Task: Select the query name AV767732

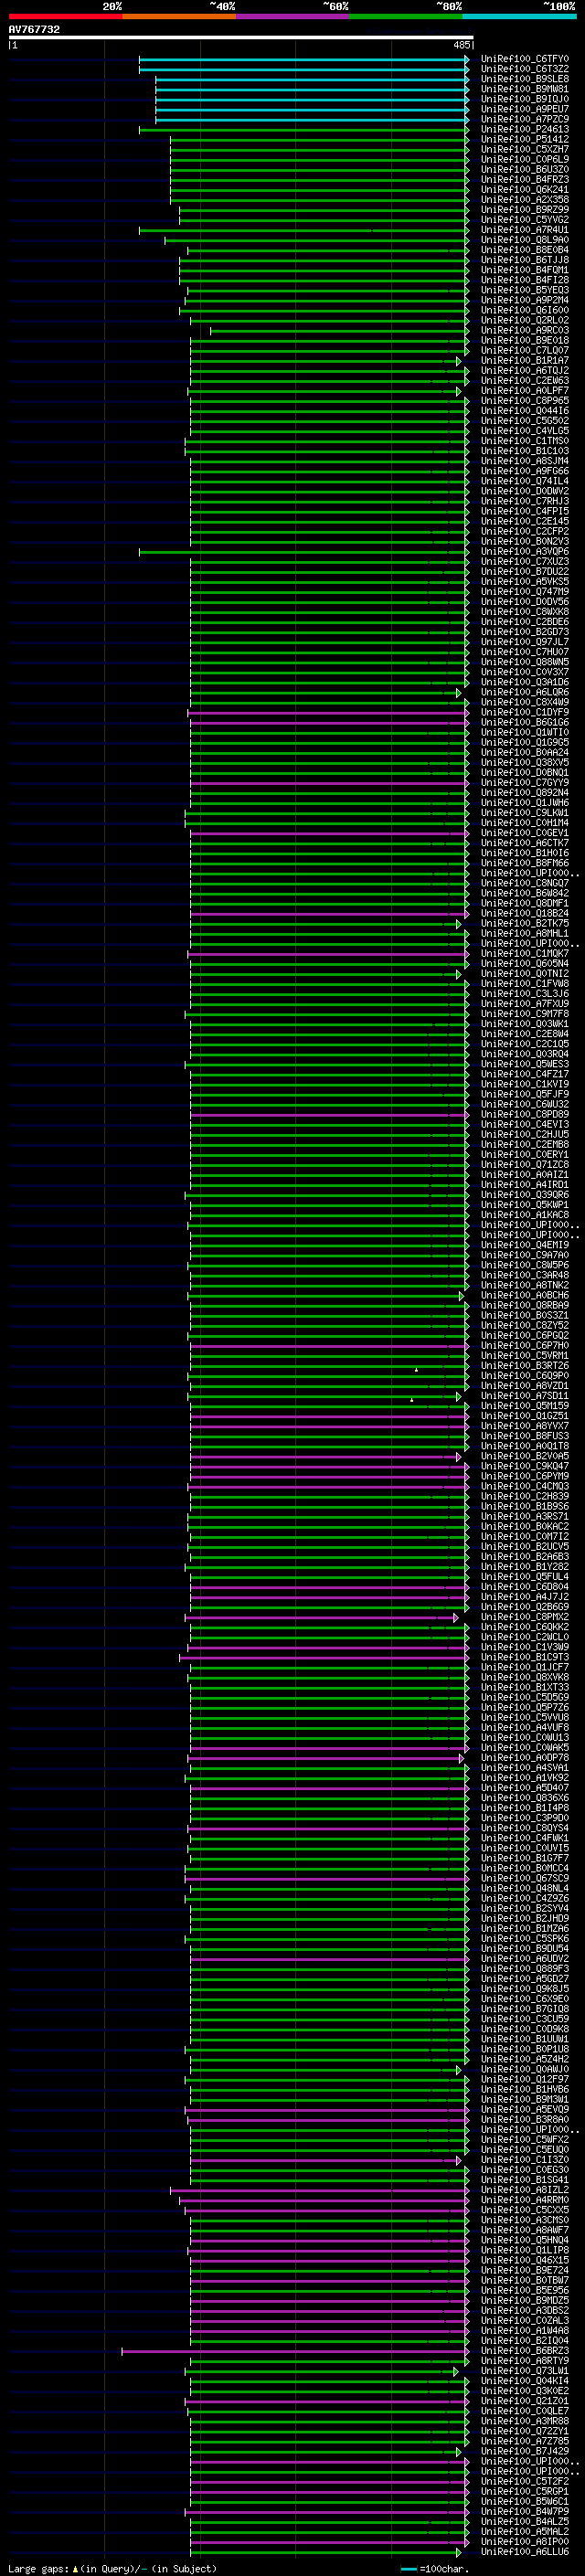Action: [34, 29]
